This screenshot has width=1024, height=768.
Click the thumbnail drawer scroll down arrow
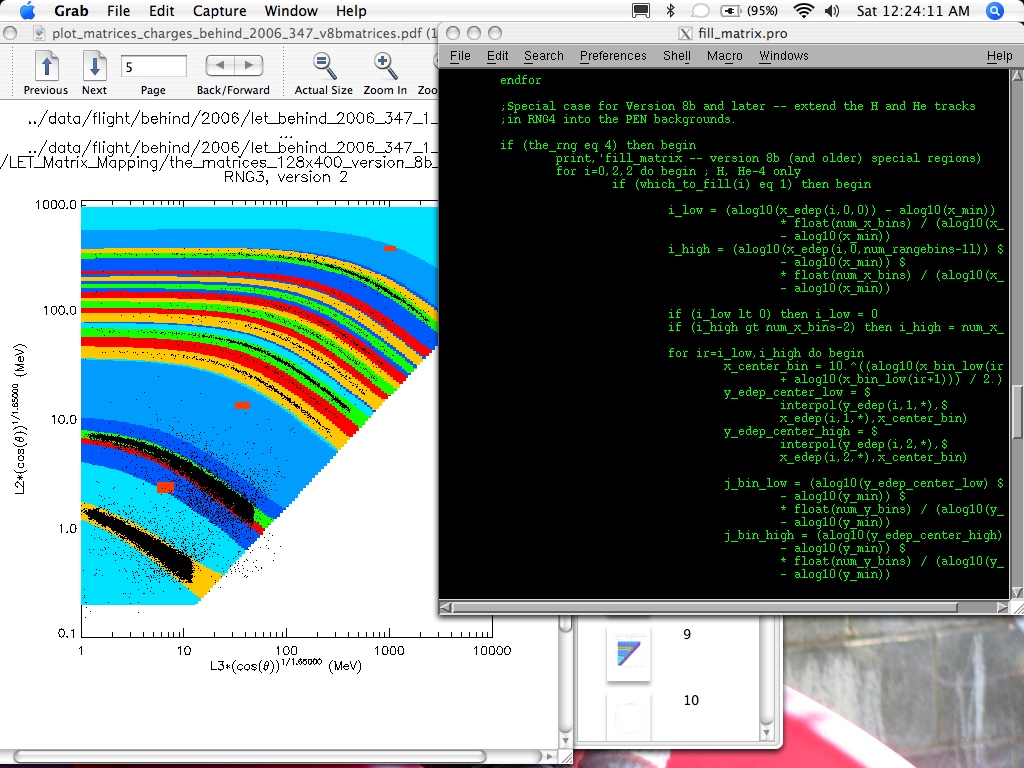coord(767,733)
